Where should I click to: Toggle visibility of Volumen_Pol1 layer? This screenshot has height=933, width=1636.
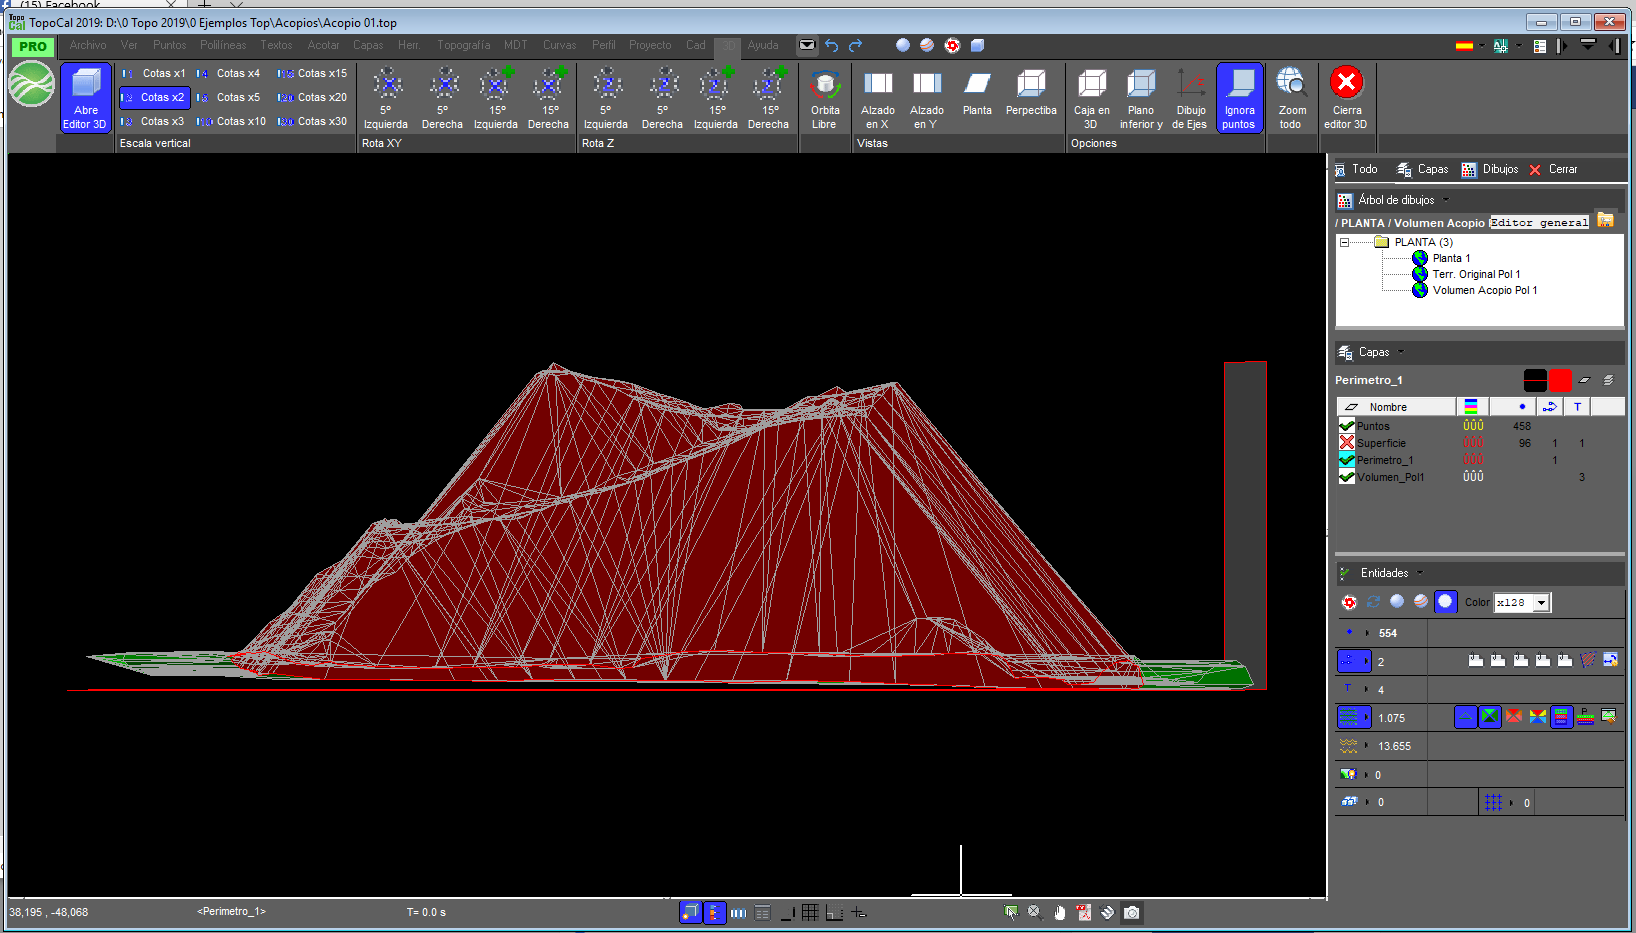pyautogui.click(x=1347, y=477)
